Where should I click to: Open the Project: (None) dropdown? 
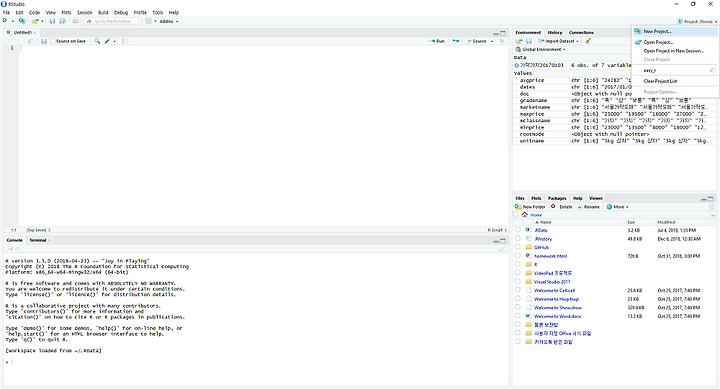697,22
